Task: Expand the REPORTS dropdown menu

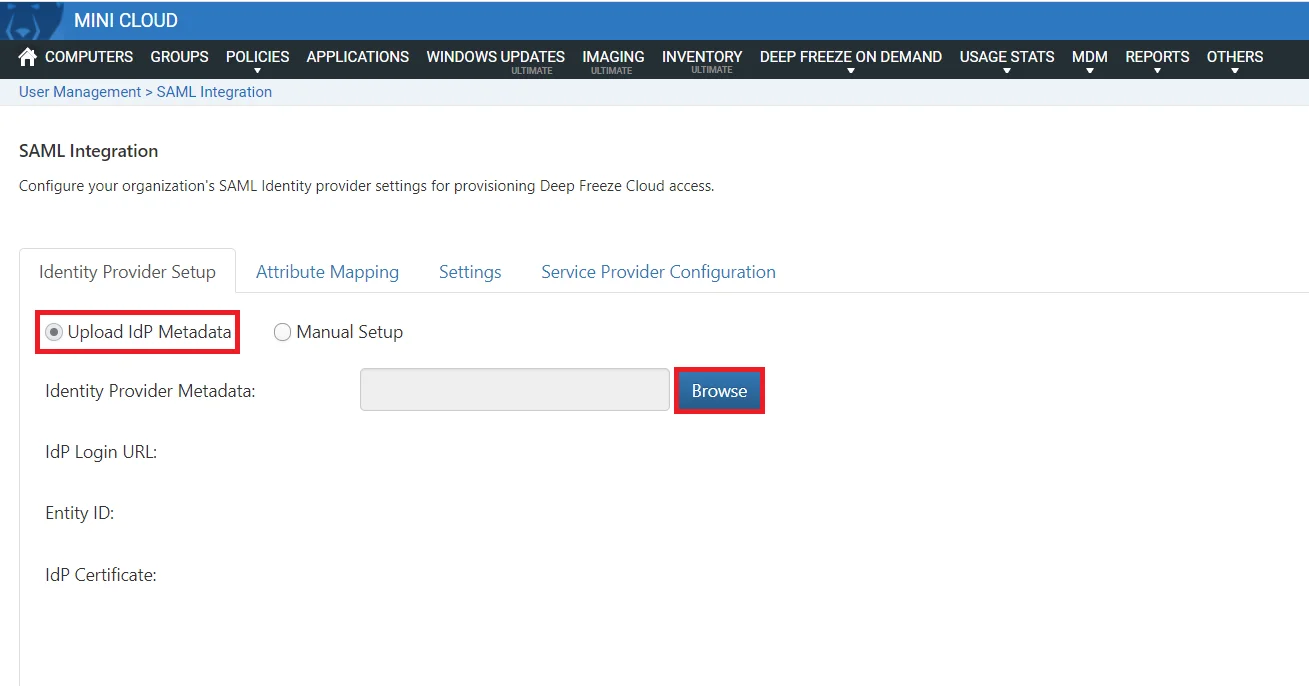Action: [x=1156, y=57]
